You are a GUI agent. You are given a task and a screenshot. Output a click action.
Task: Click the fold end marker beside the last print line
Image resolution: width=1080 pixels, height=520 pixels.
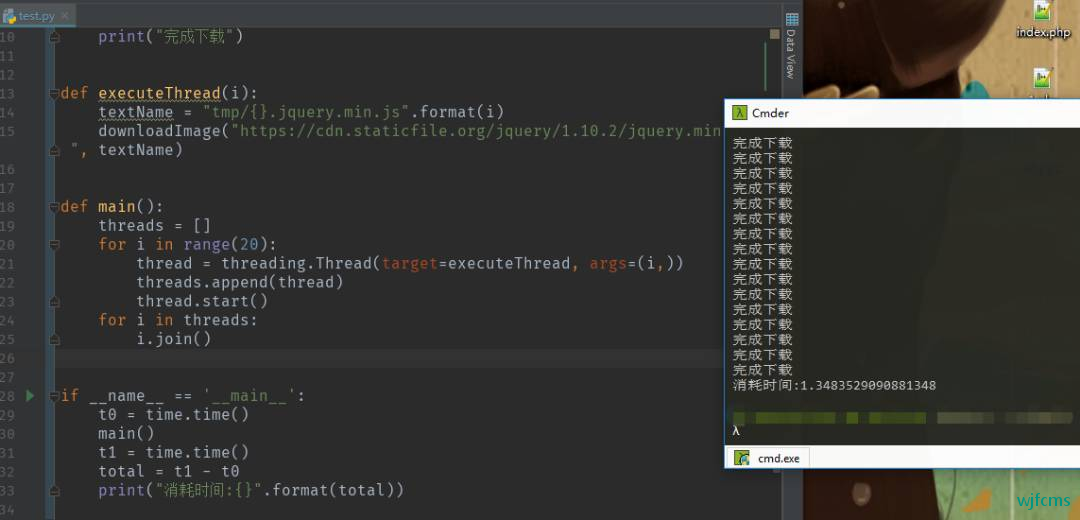click(x=54, y=490)
